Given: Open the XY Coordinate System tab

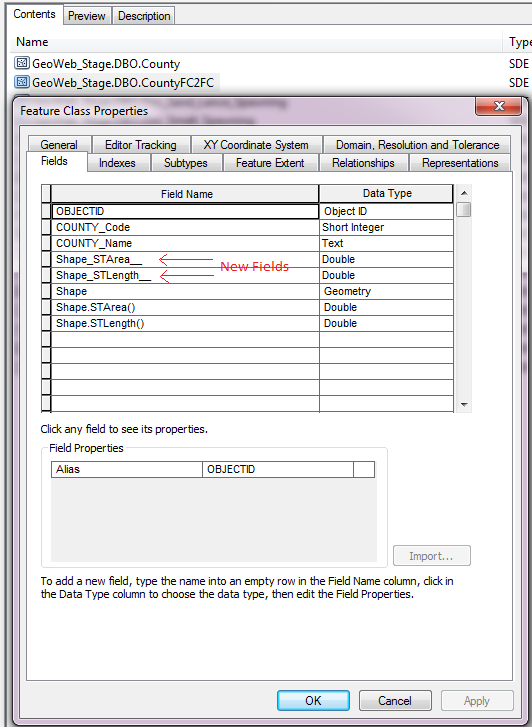Looking at the screenshot, I should [x=256, y=145].
